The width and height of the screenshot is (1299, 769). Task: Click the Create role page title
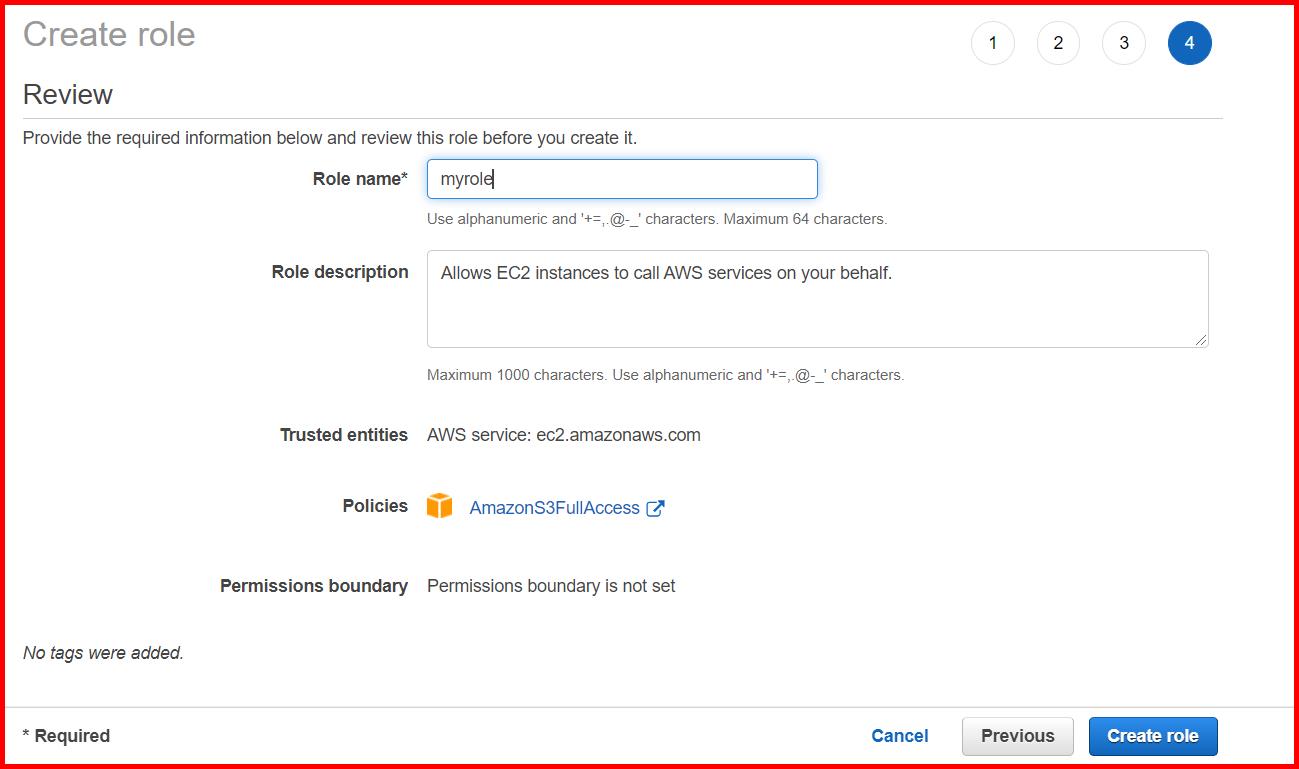point(109,33)
